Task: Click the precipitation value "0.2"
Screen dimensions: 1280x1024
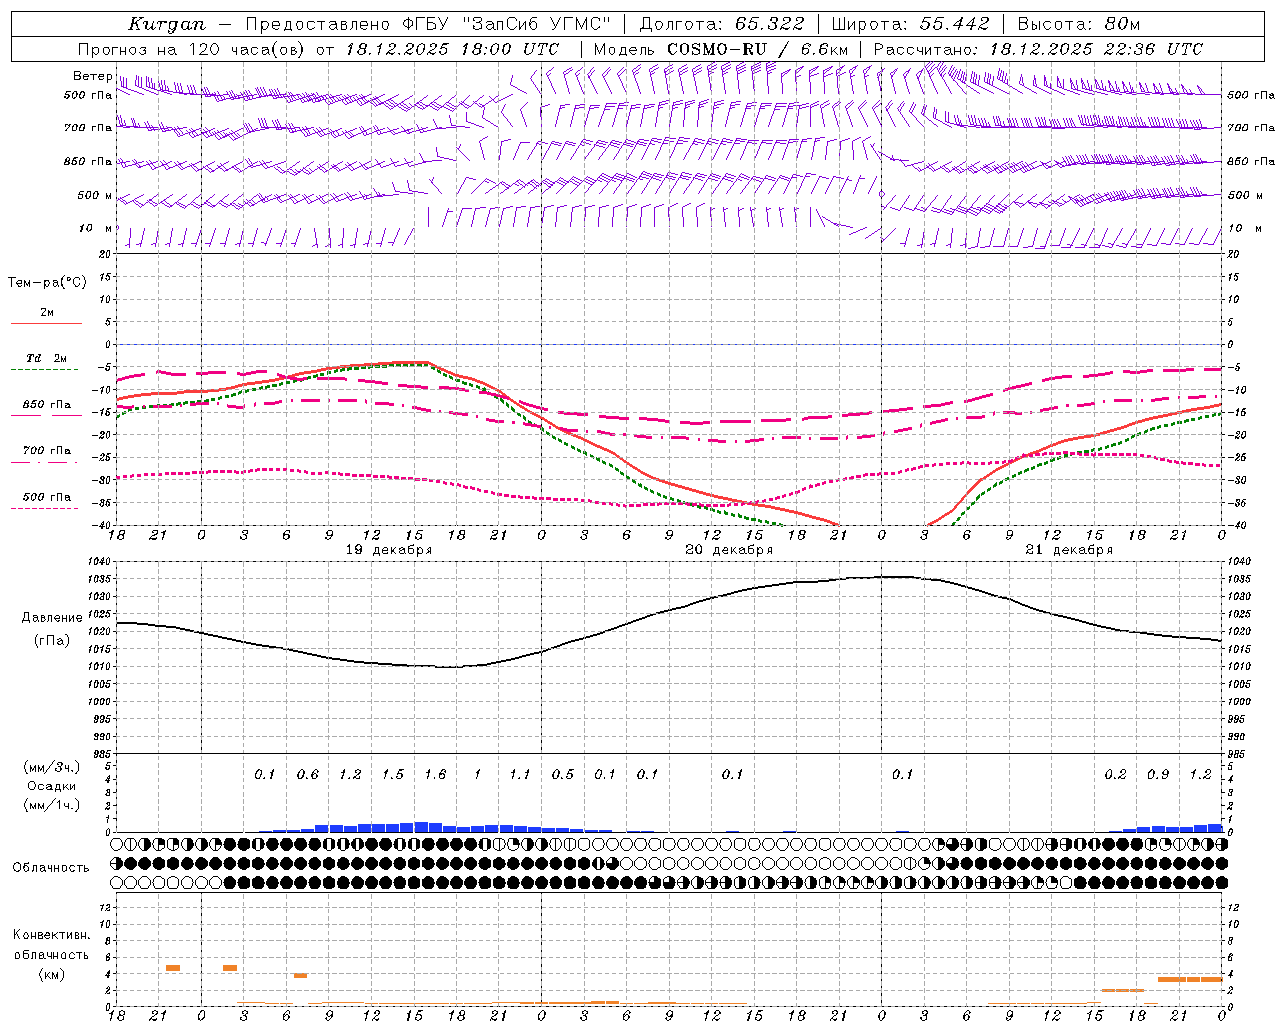Action: 1115,775
